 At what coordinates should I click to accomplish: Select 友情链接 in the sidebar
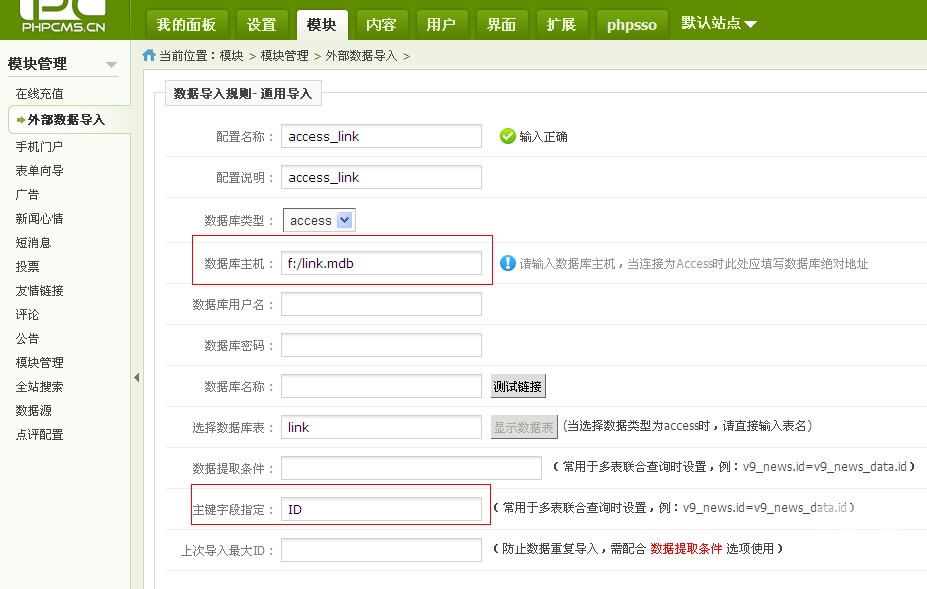(39, 291)
